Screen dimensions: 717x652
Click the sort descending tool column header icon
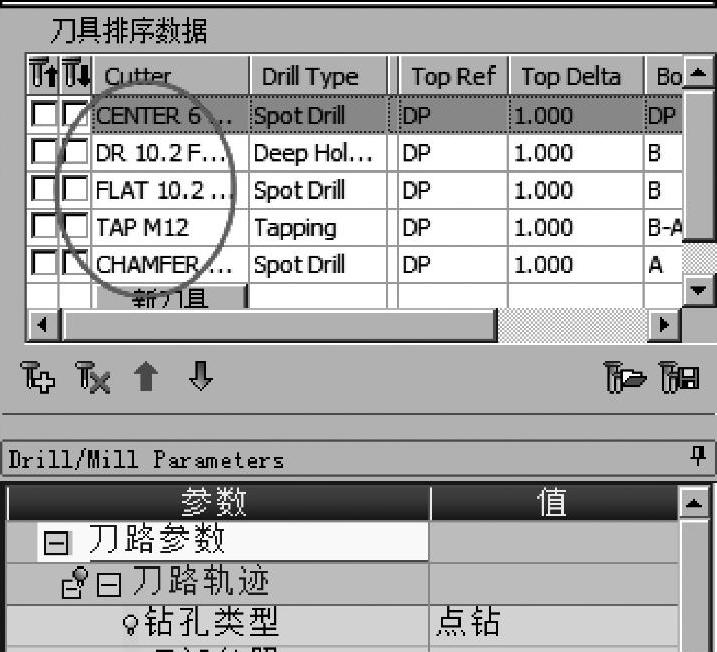coord(76,73)
